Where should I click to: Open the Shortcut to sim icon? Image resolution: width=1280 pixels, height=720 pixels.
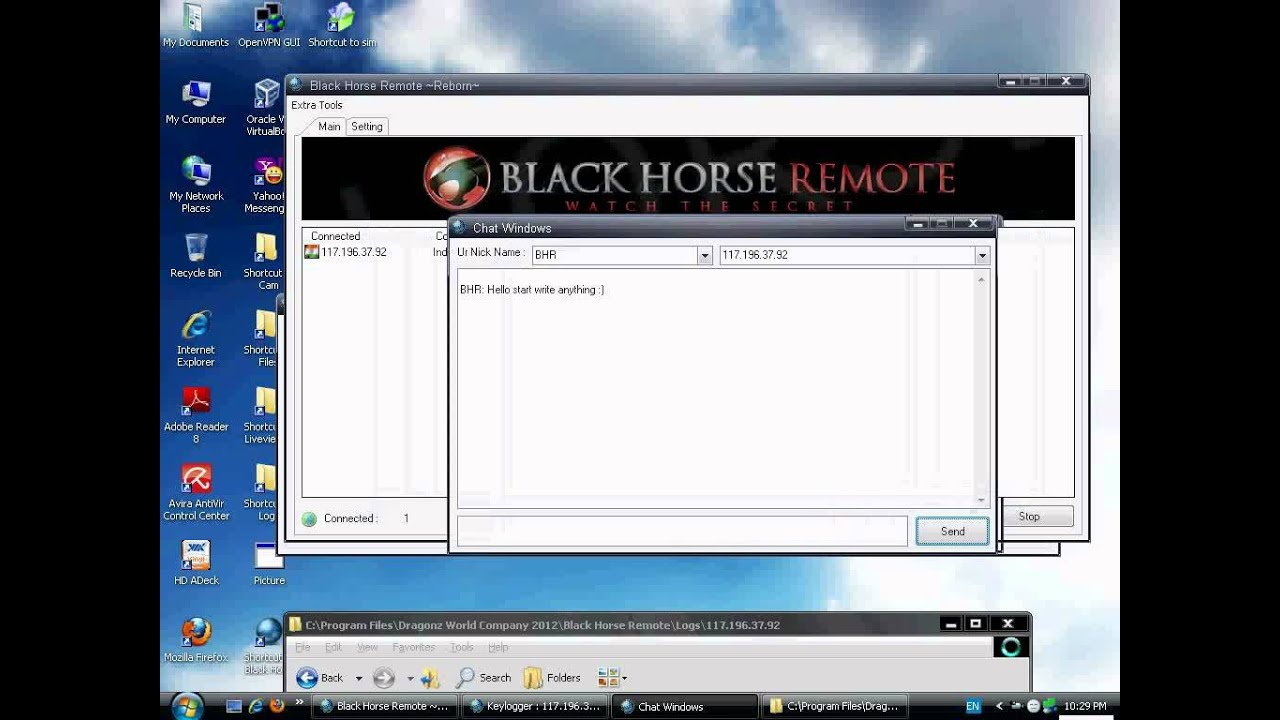click(x=342, y=25)
